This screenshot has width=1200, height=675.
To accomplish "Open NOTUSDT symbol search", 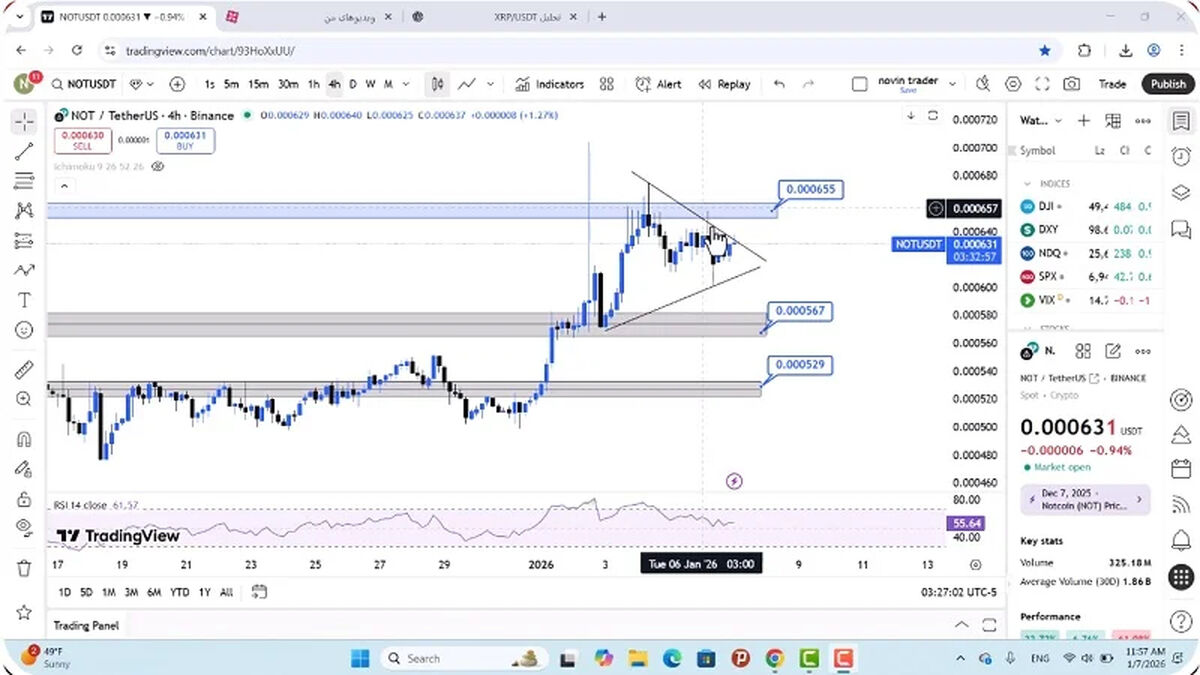I will pos(83,84).
